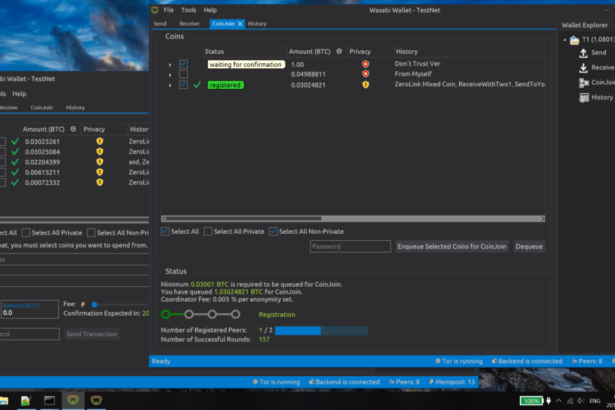Click the Send icon in Wallet Explorer
615x410 pixels.
583,53
